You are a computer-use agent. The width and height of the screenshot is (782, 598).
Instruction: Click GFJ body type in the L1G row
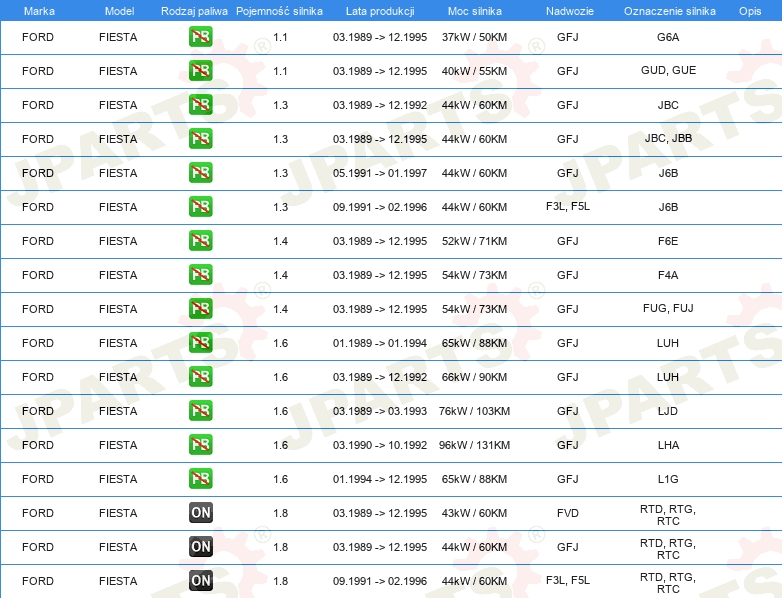[568, 479]
